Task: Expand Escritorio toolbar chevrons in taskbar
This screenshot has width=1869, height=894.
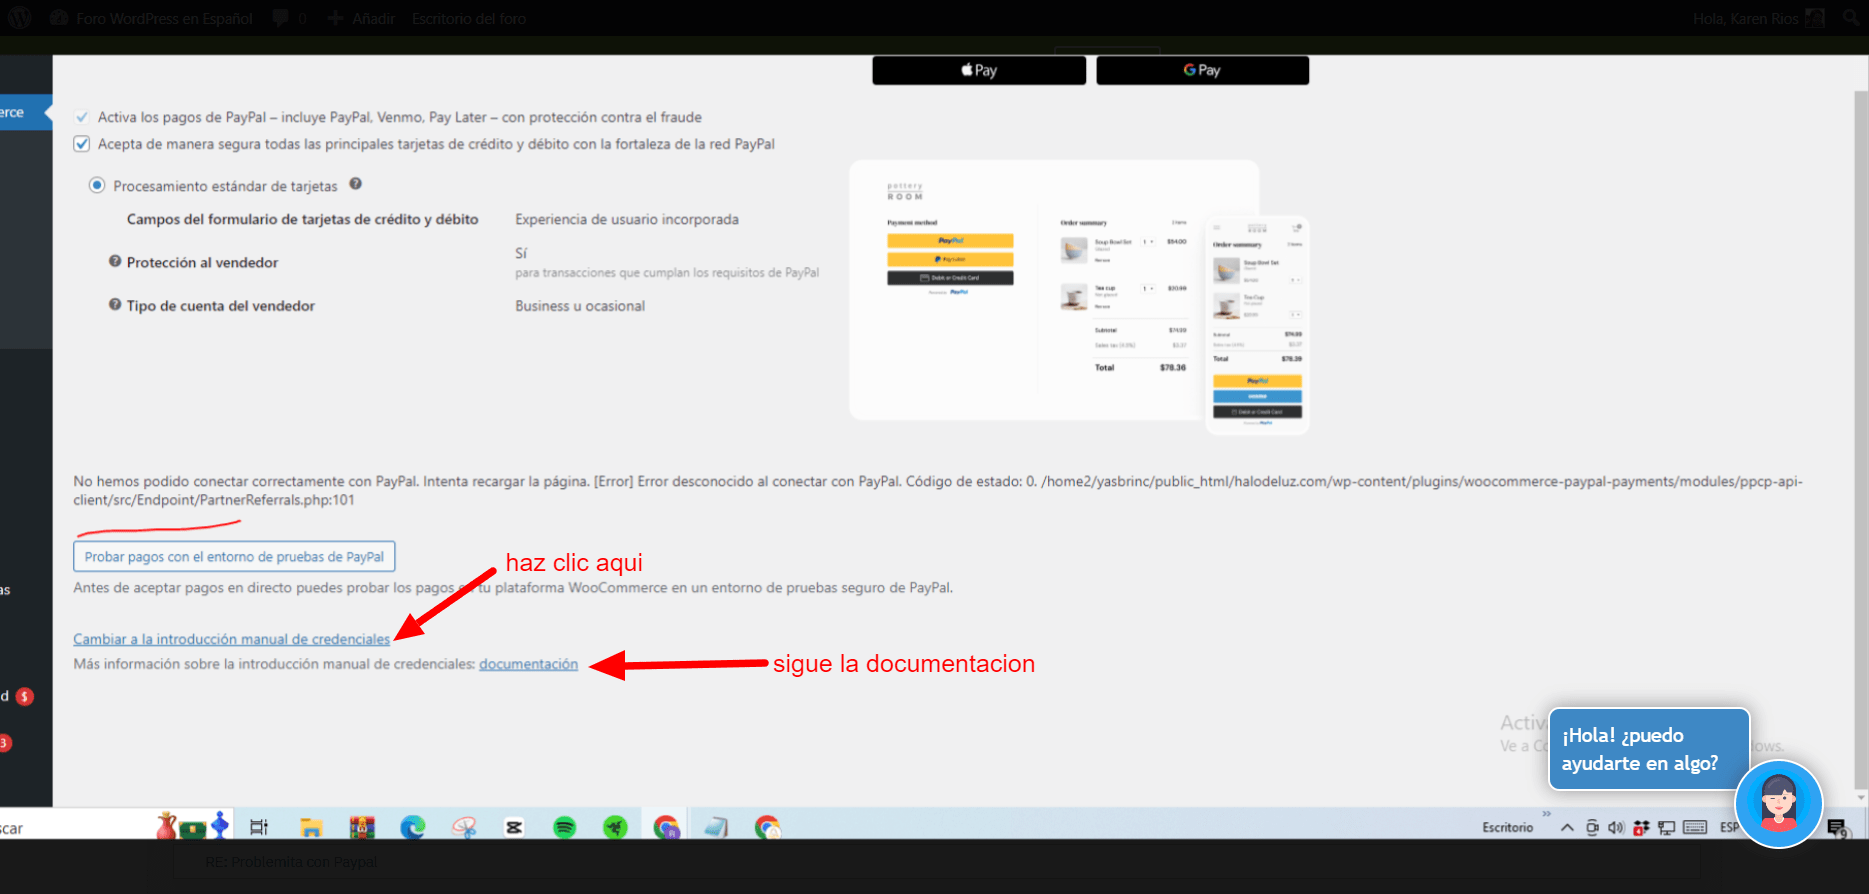Action: click(1546, 814)
